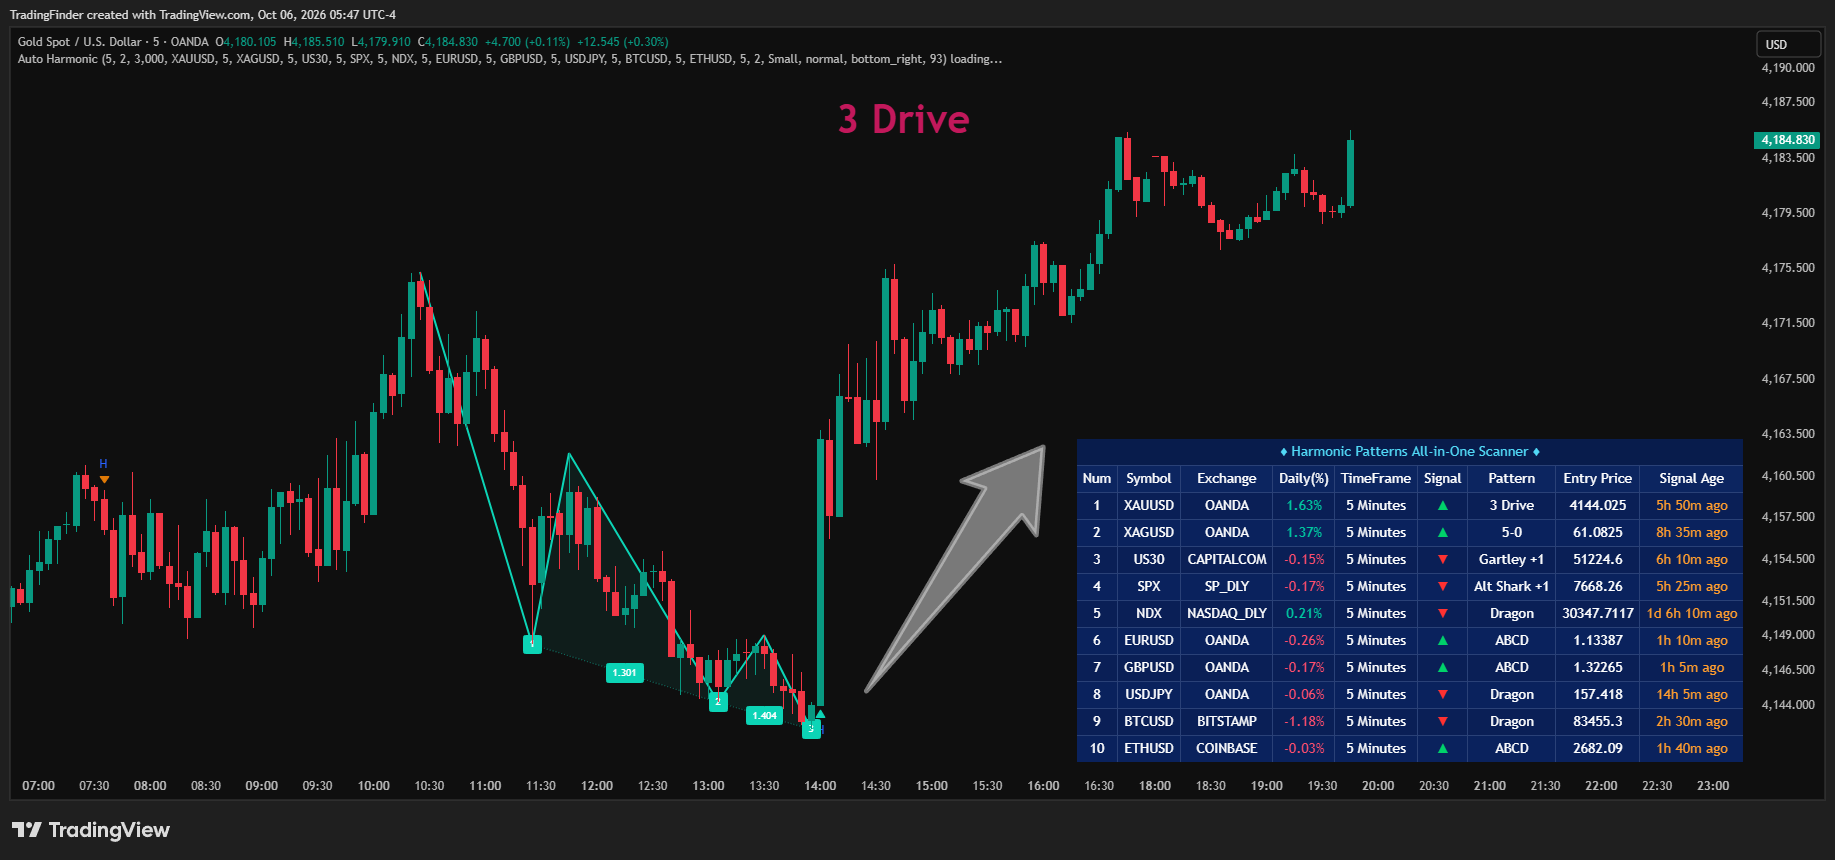Click the Alt Shark +1 pattern cell
1835x860 pixels.
point(1512,587)
